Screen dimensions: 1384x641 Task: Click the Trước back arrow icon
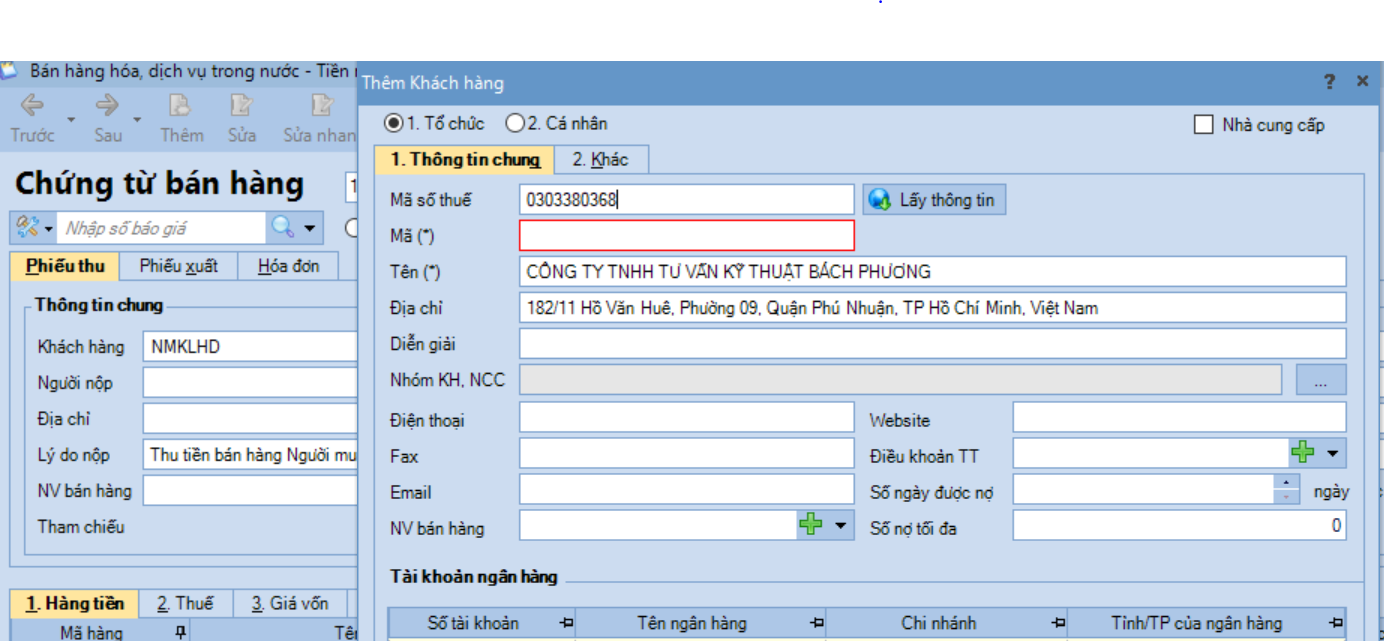coord(31,105)
